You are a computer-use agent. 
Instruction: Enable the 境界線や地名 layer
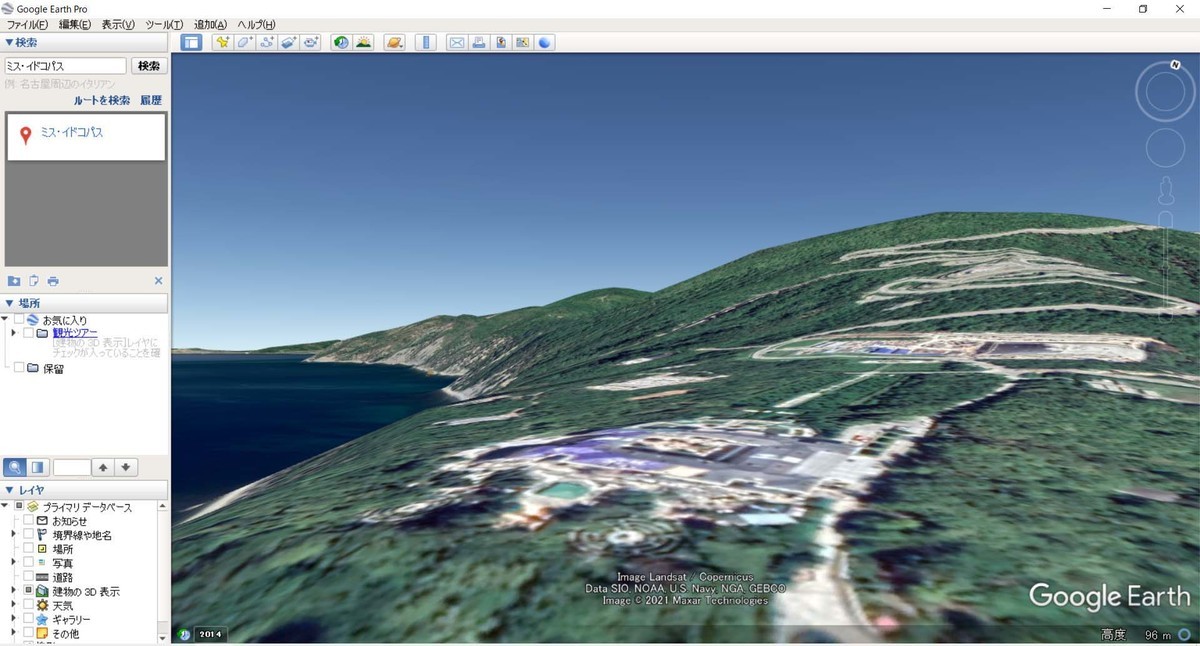28,535
